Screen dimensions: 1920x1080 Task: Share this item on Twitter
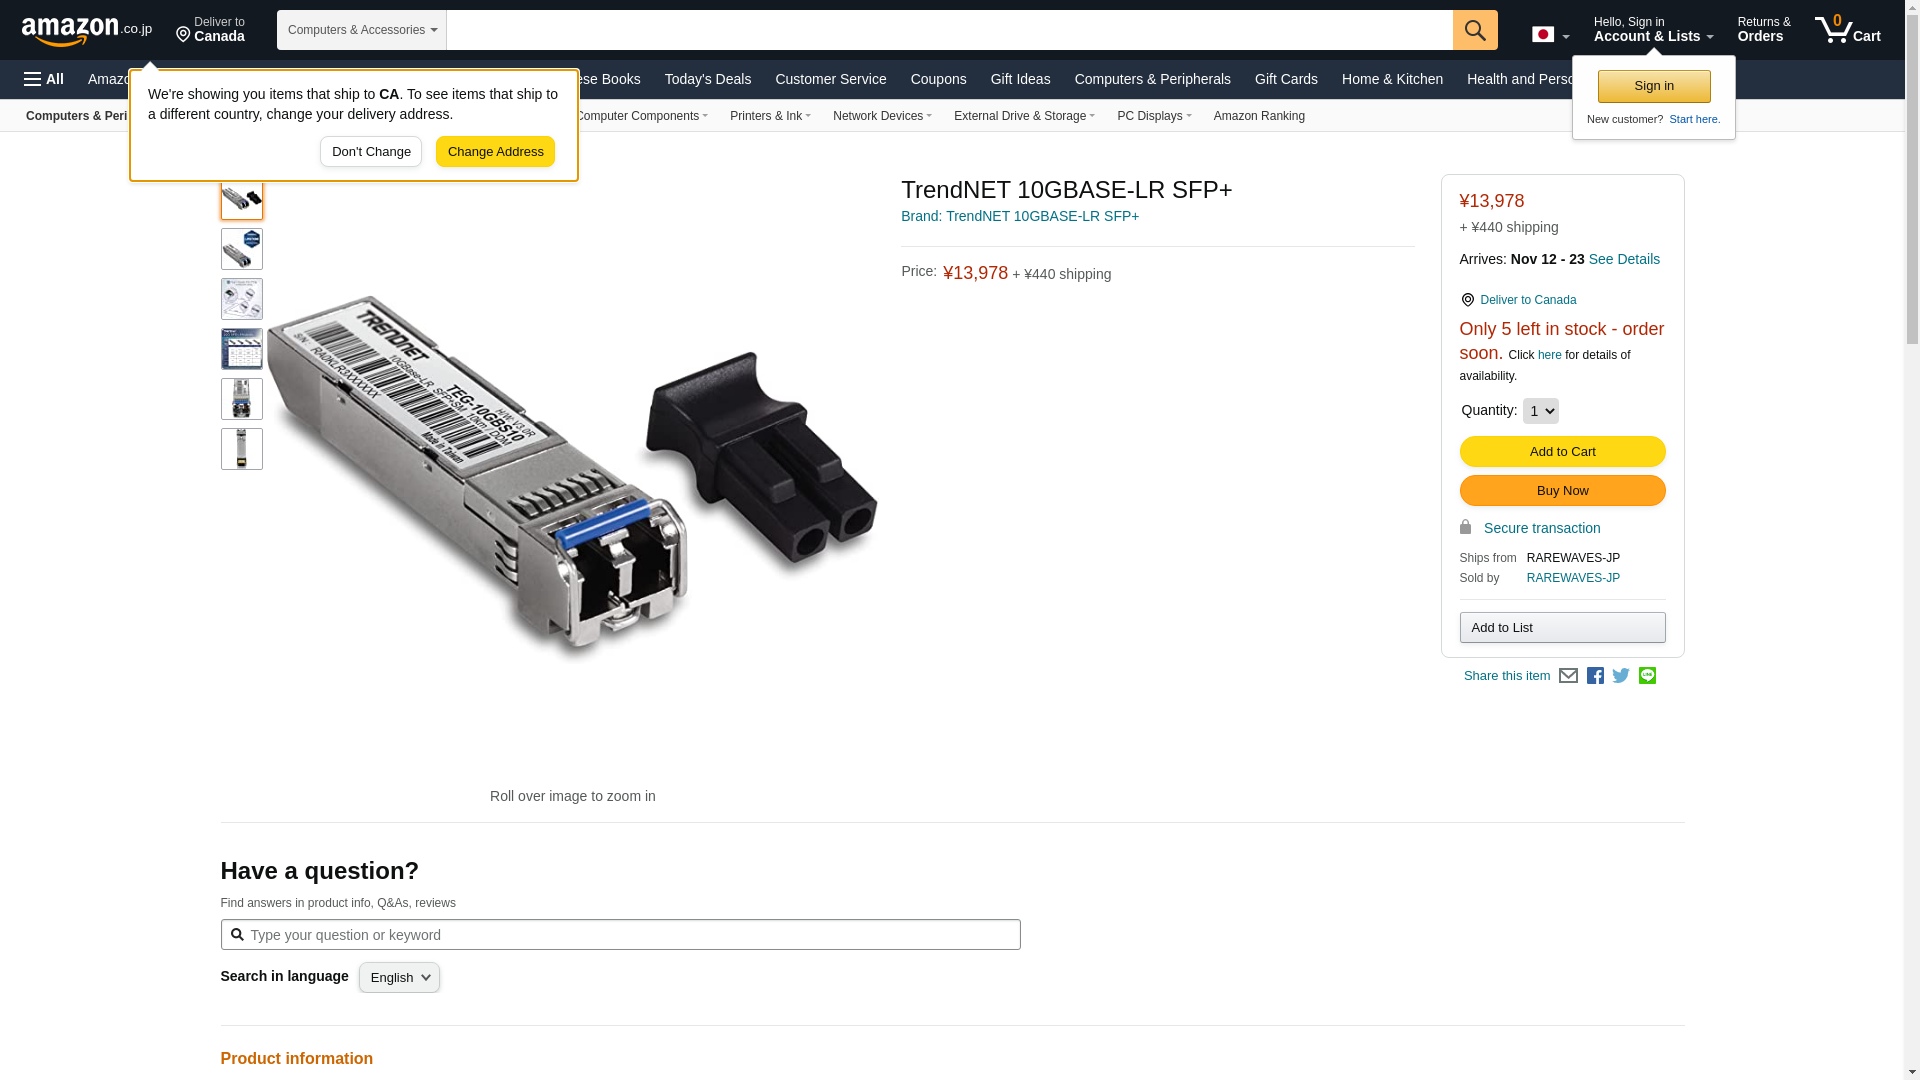pyautogui.click(x=1621, y=676)
